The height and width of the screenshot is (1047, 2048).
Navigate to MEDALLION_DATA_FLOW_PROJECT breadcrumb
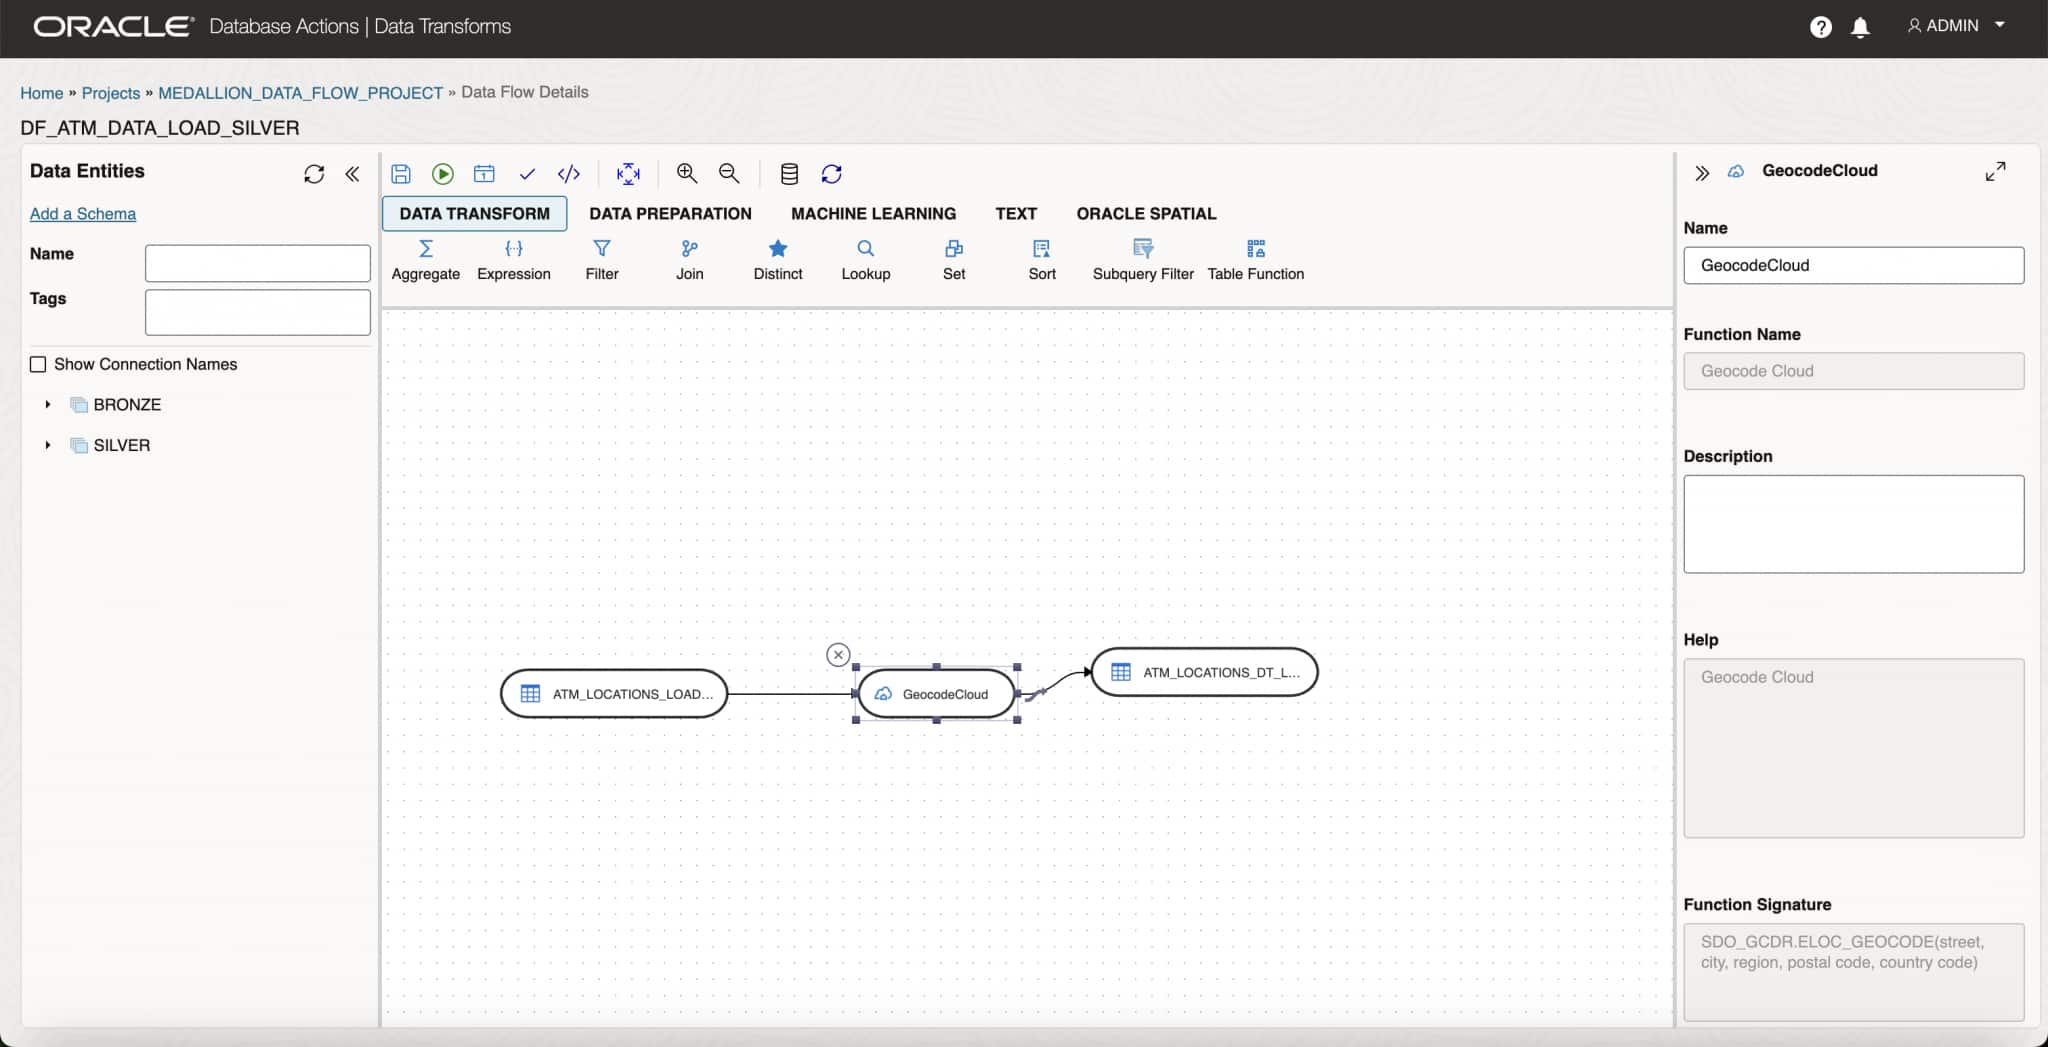[x=300, y=92]
